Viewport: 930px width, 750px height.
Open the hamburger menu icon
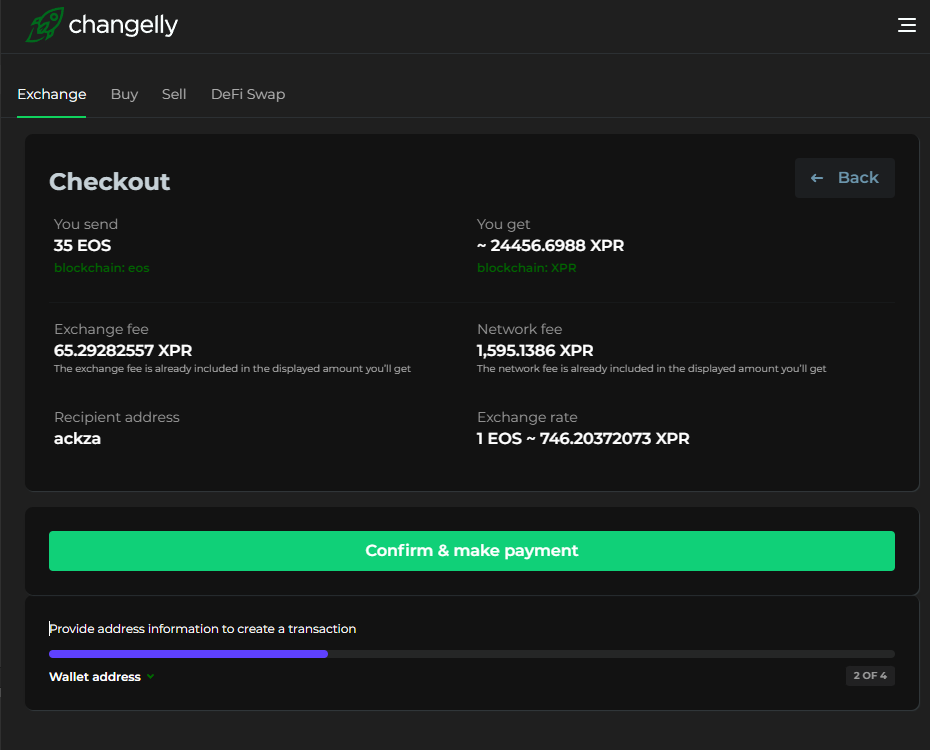(906, 25)
